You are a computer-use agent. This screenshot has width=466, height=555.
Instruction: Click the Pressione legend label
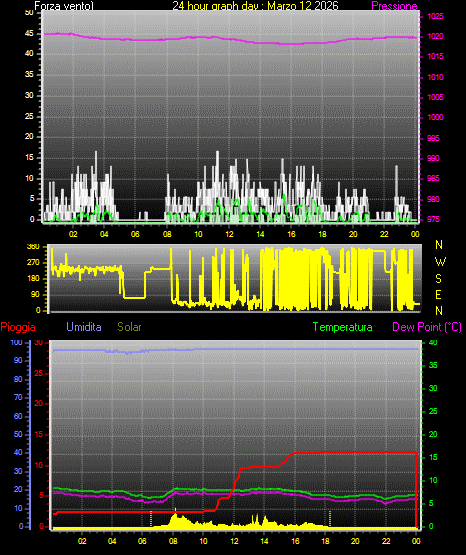coord(394,6)
